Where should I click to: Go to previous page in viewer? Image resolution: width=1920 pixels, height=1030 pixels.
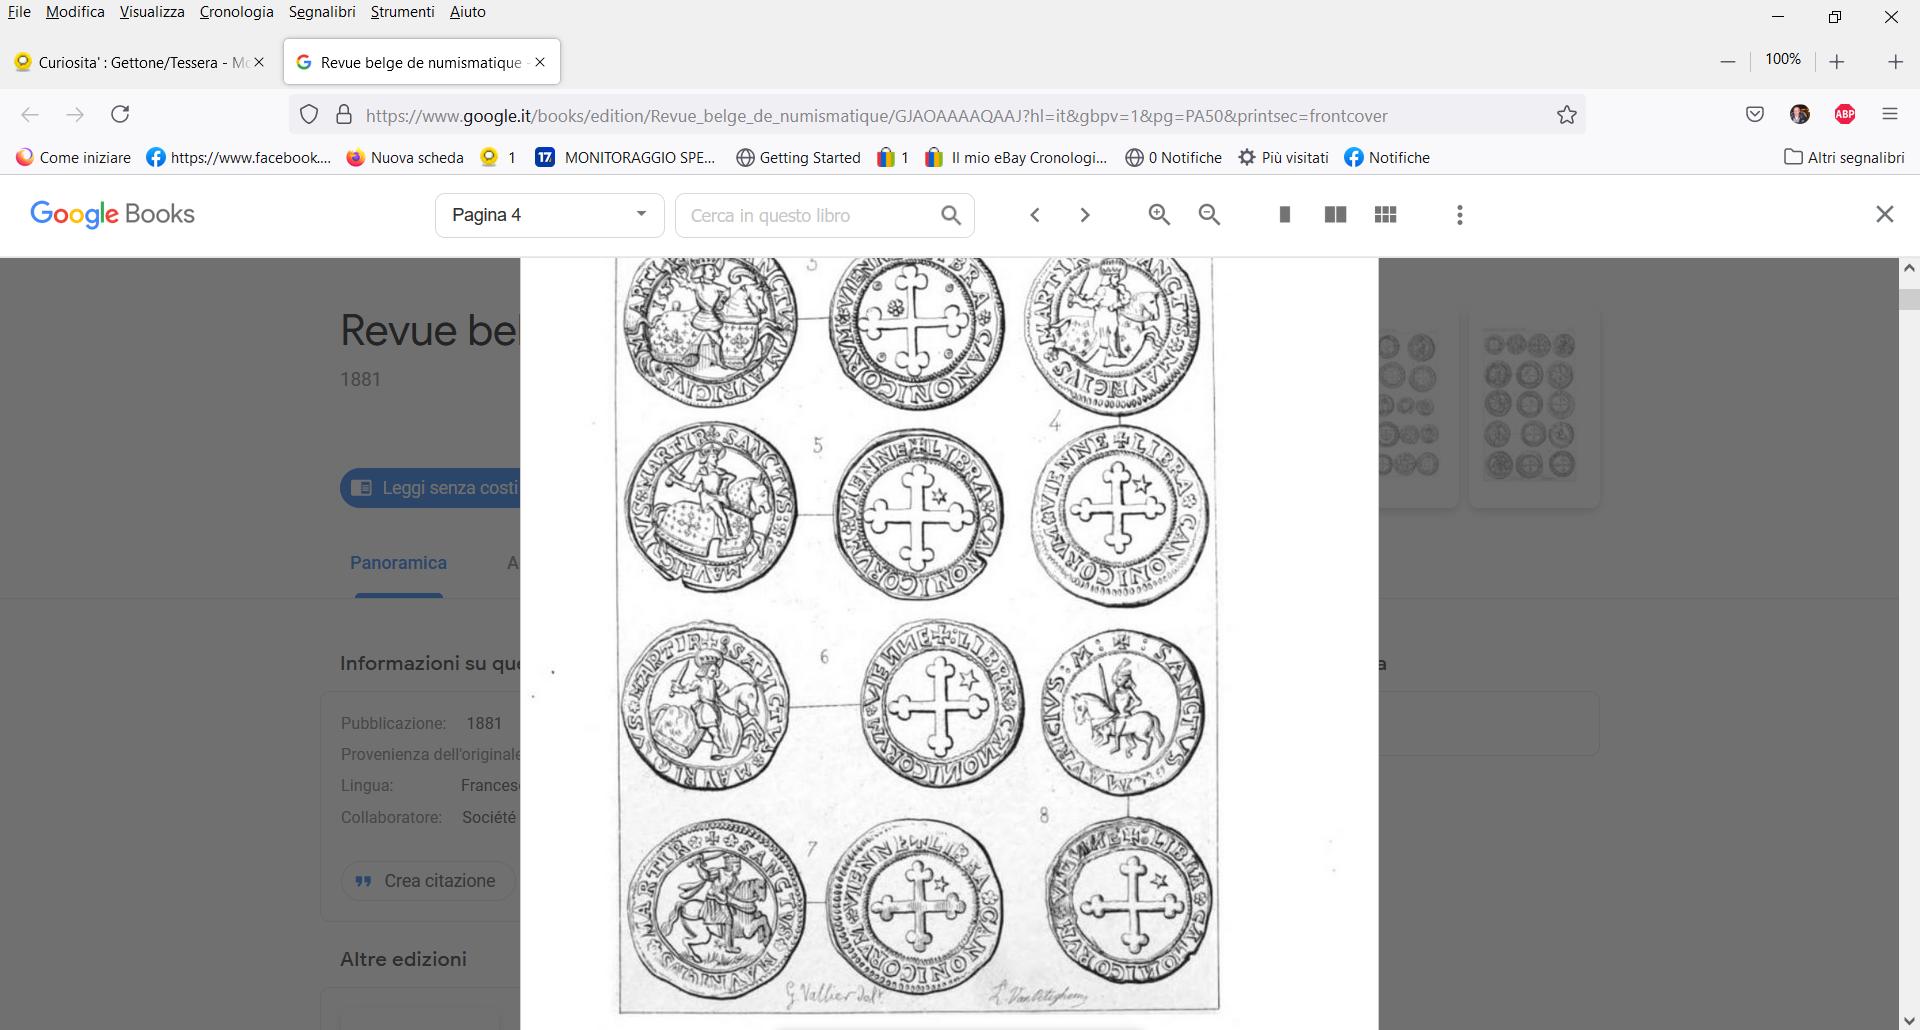pos(1035,215)
